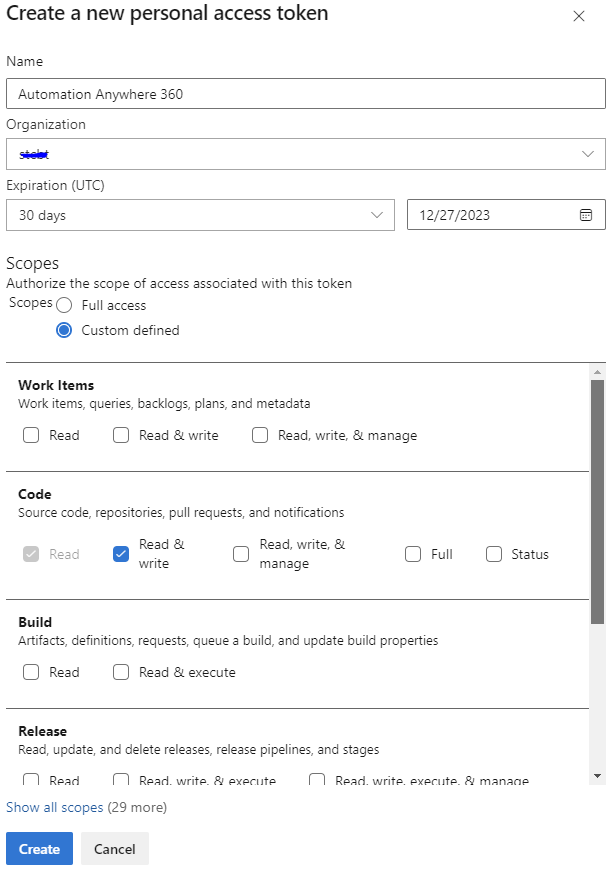Enable Read, write, & manage for Code

[241, 553]
